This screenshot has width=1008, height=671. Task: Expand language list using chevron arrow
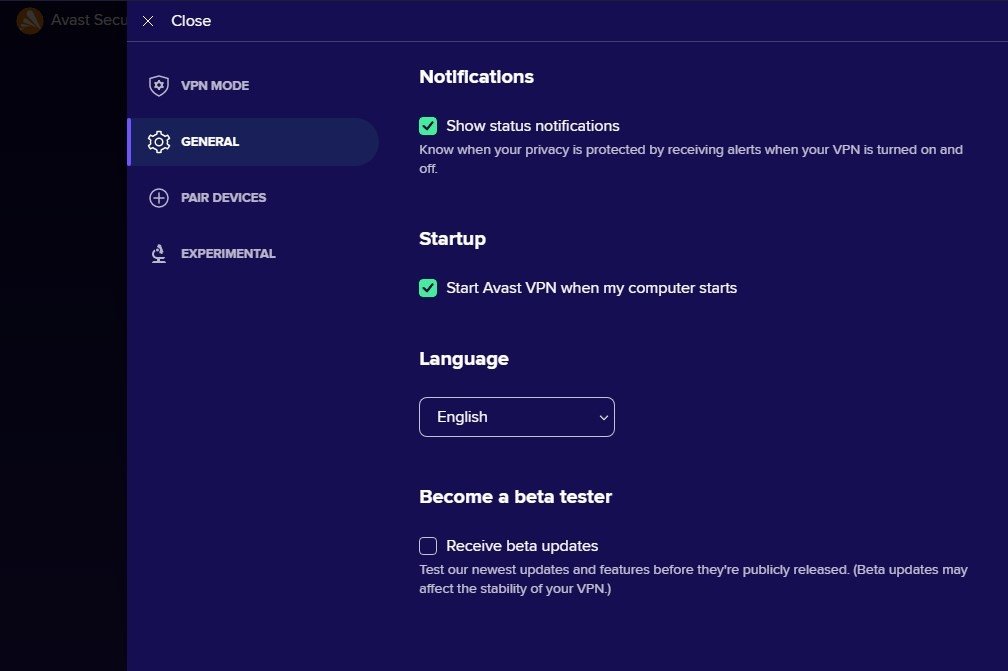coord(604,418)
